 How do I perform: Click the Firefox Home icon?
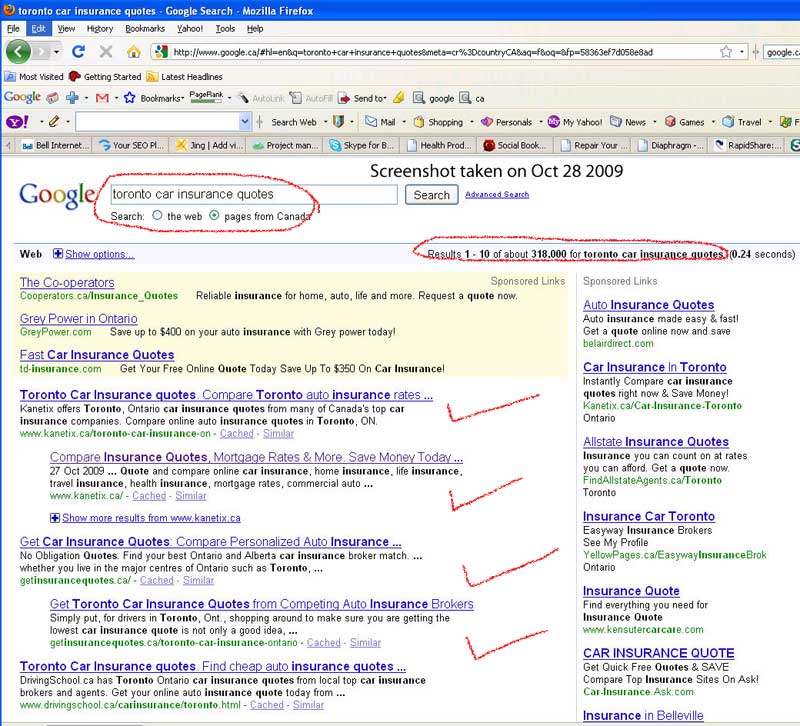[133, 52]
